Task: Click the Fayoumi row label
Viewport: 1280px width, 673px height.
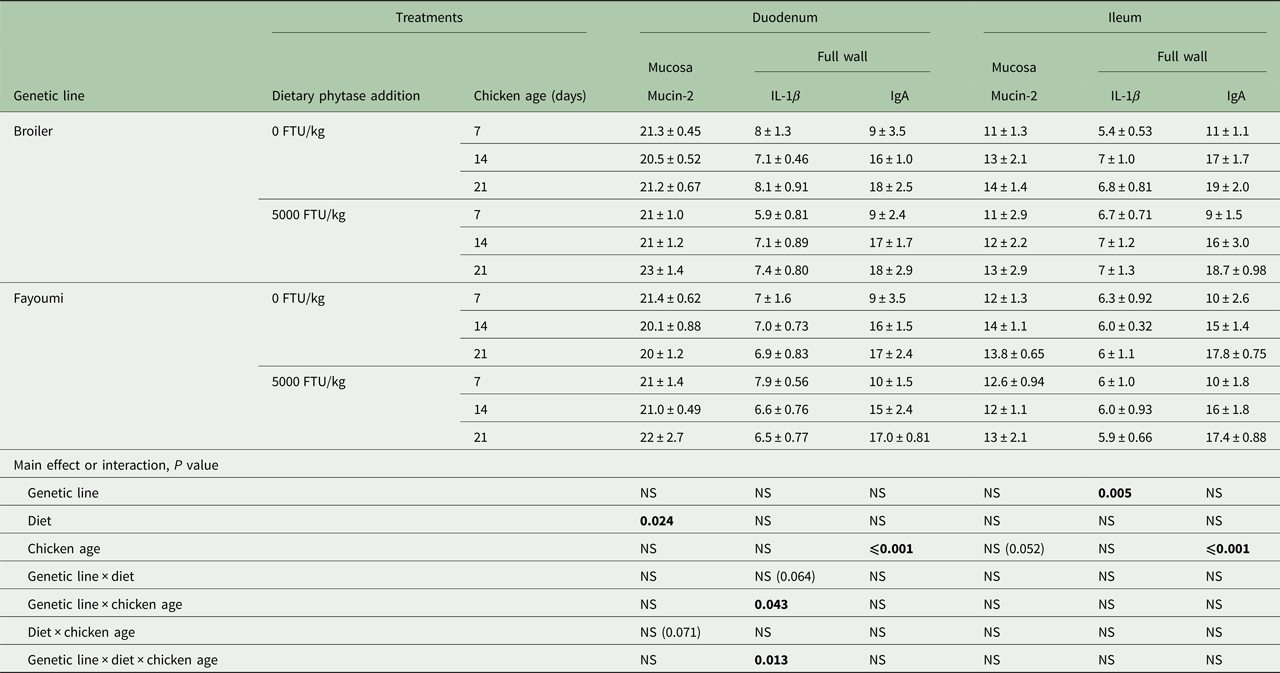Action: [38, 298]
